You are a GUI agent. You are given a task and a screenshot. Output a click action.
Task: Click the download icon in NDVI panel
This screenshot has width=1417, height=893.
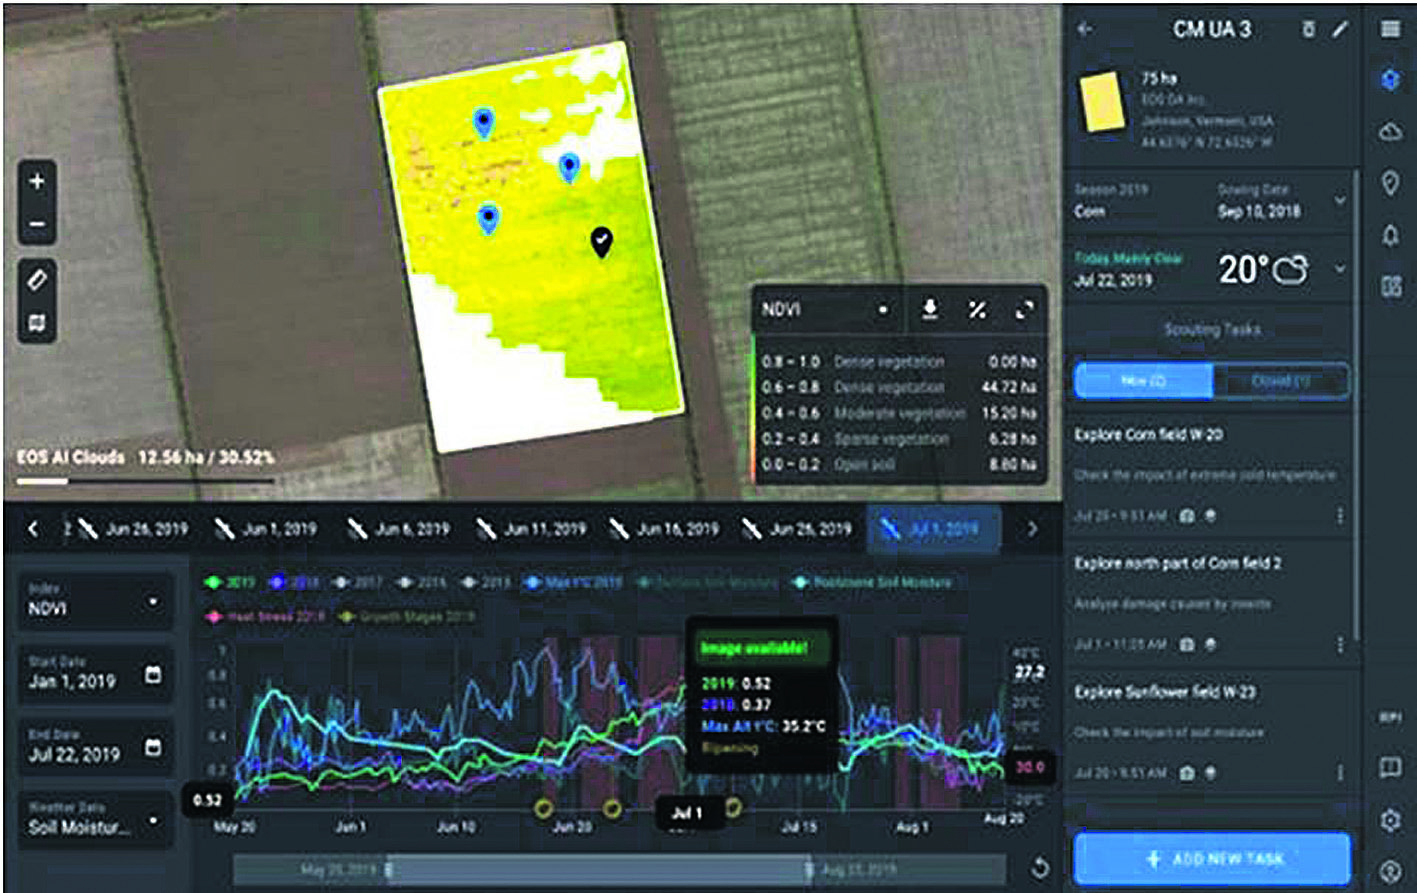click(x=929, y=311)
